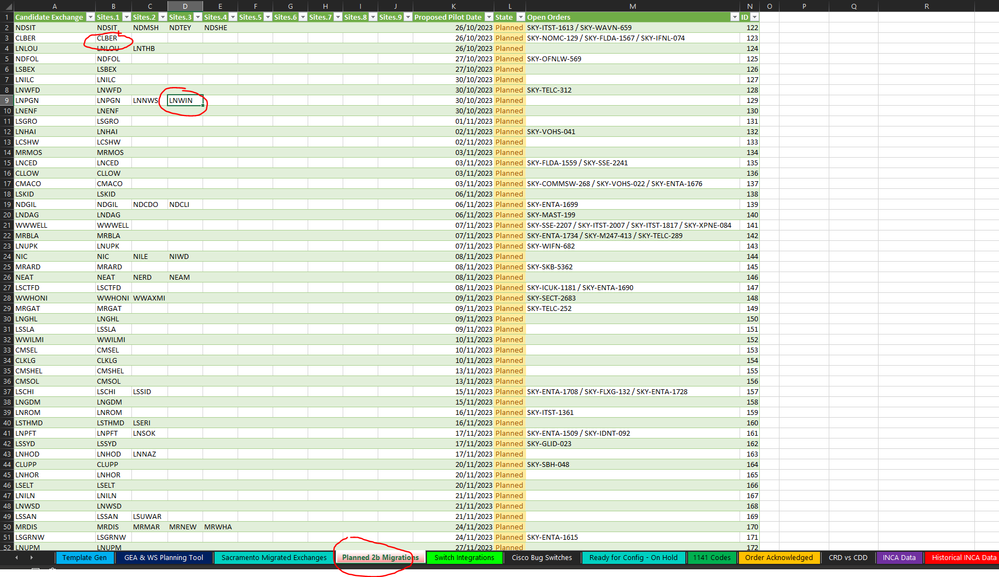999x577 pixels.
Task: Open the Sites.6 column filter arrow
Action: [x=303, y=17]
